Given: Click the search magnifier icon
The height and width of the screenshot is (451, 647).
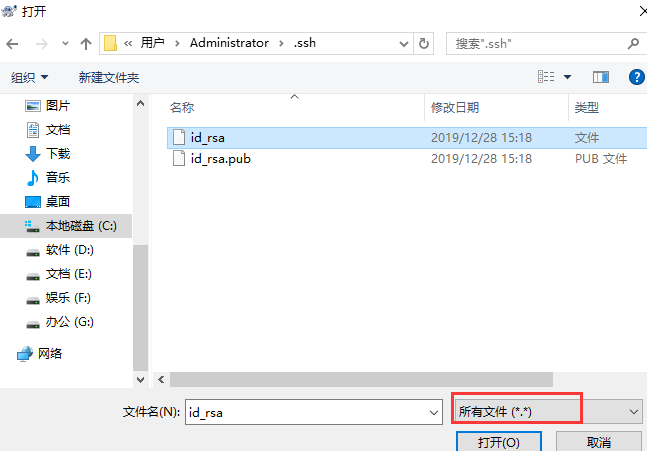Looking at the screenshot, I should click(x=633, y=43).
